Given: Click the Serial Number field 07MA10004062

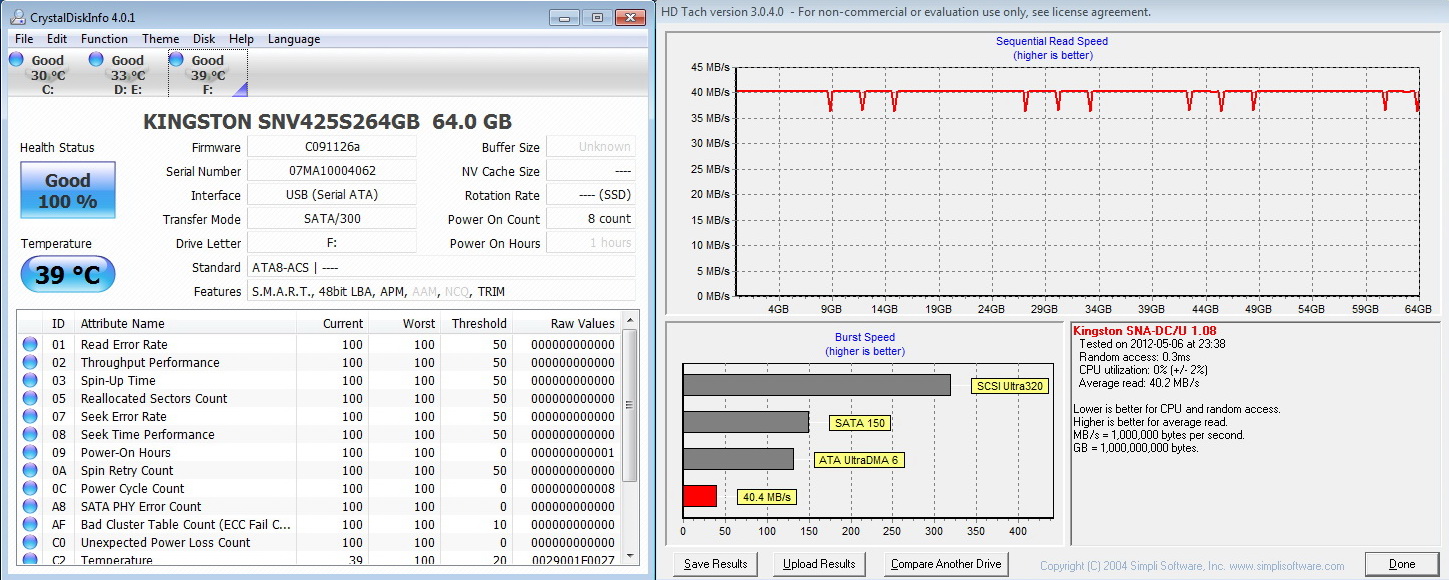Looking at the screenshot, I should pos(332,171).
